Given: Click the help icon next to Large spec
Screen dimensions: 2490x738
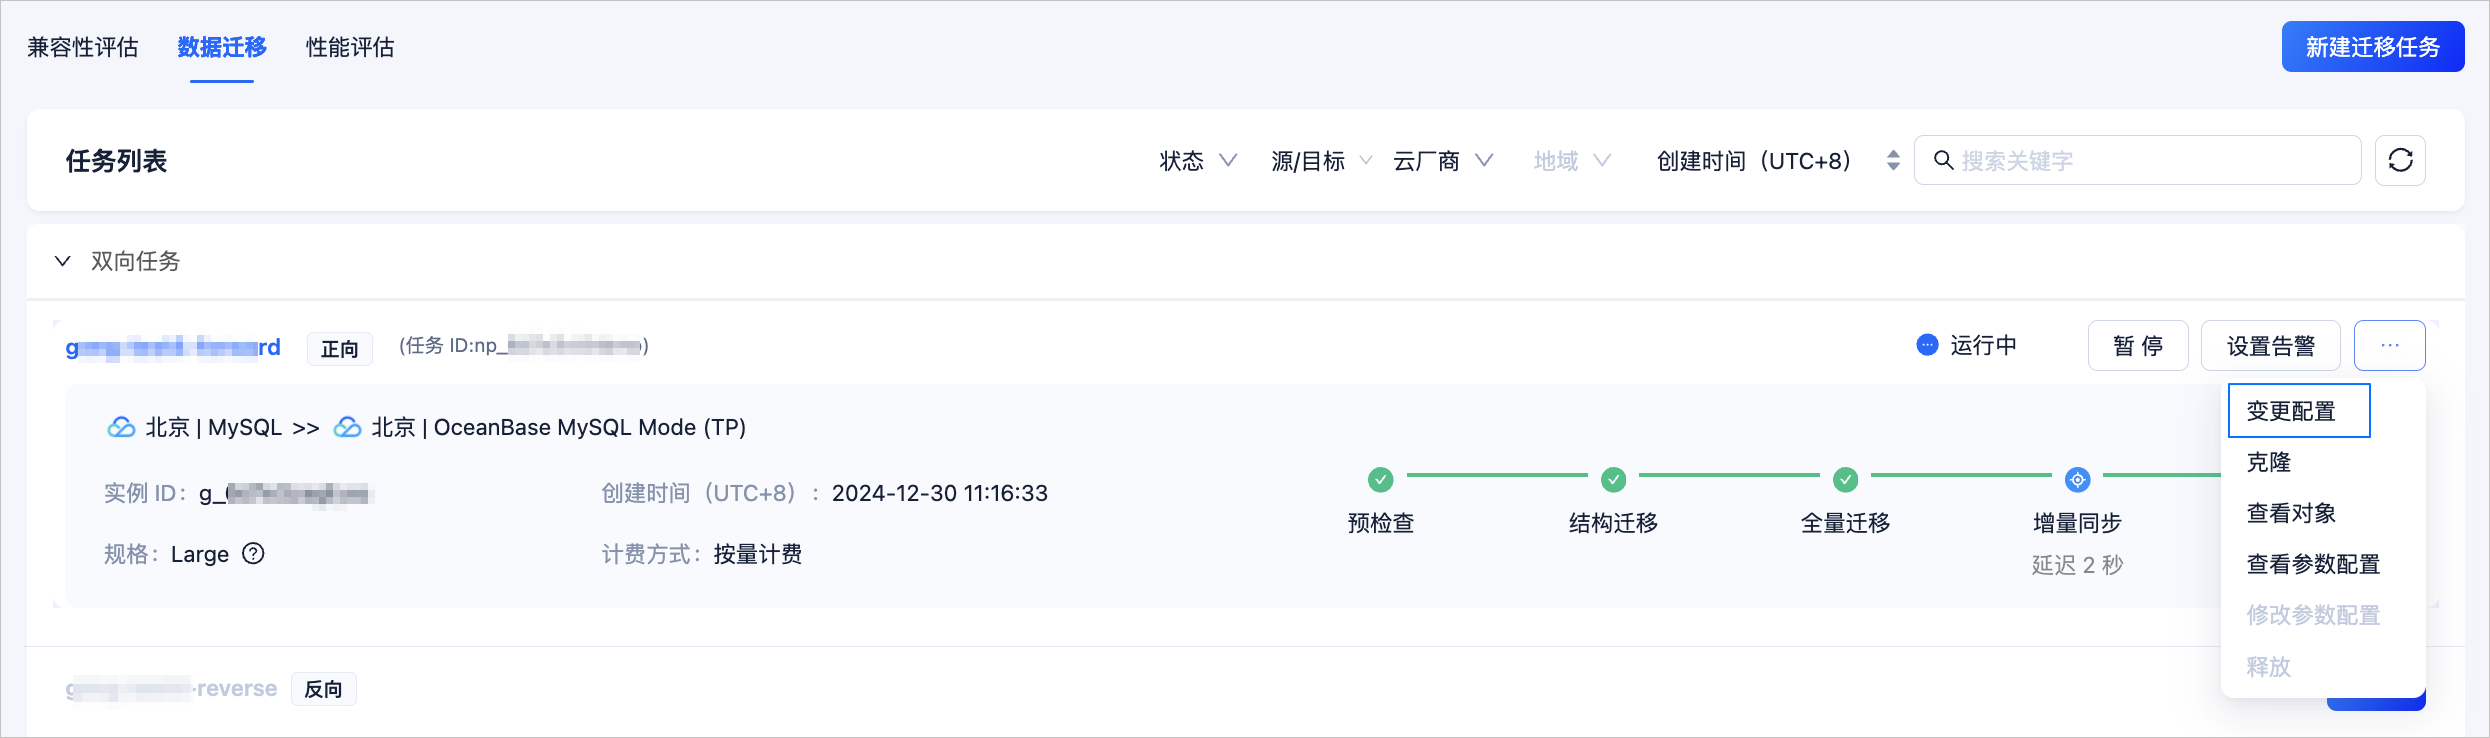Looking at the screenshot, I should pyautogui.click(x=254, y=553).
